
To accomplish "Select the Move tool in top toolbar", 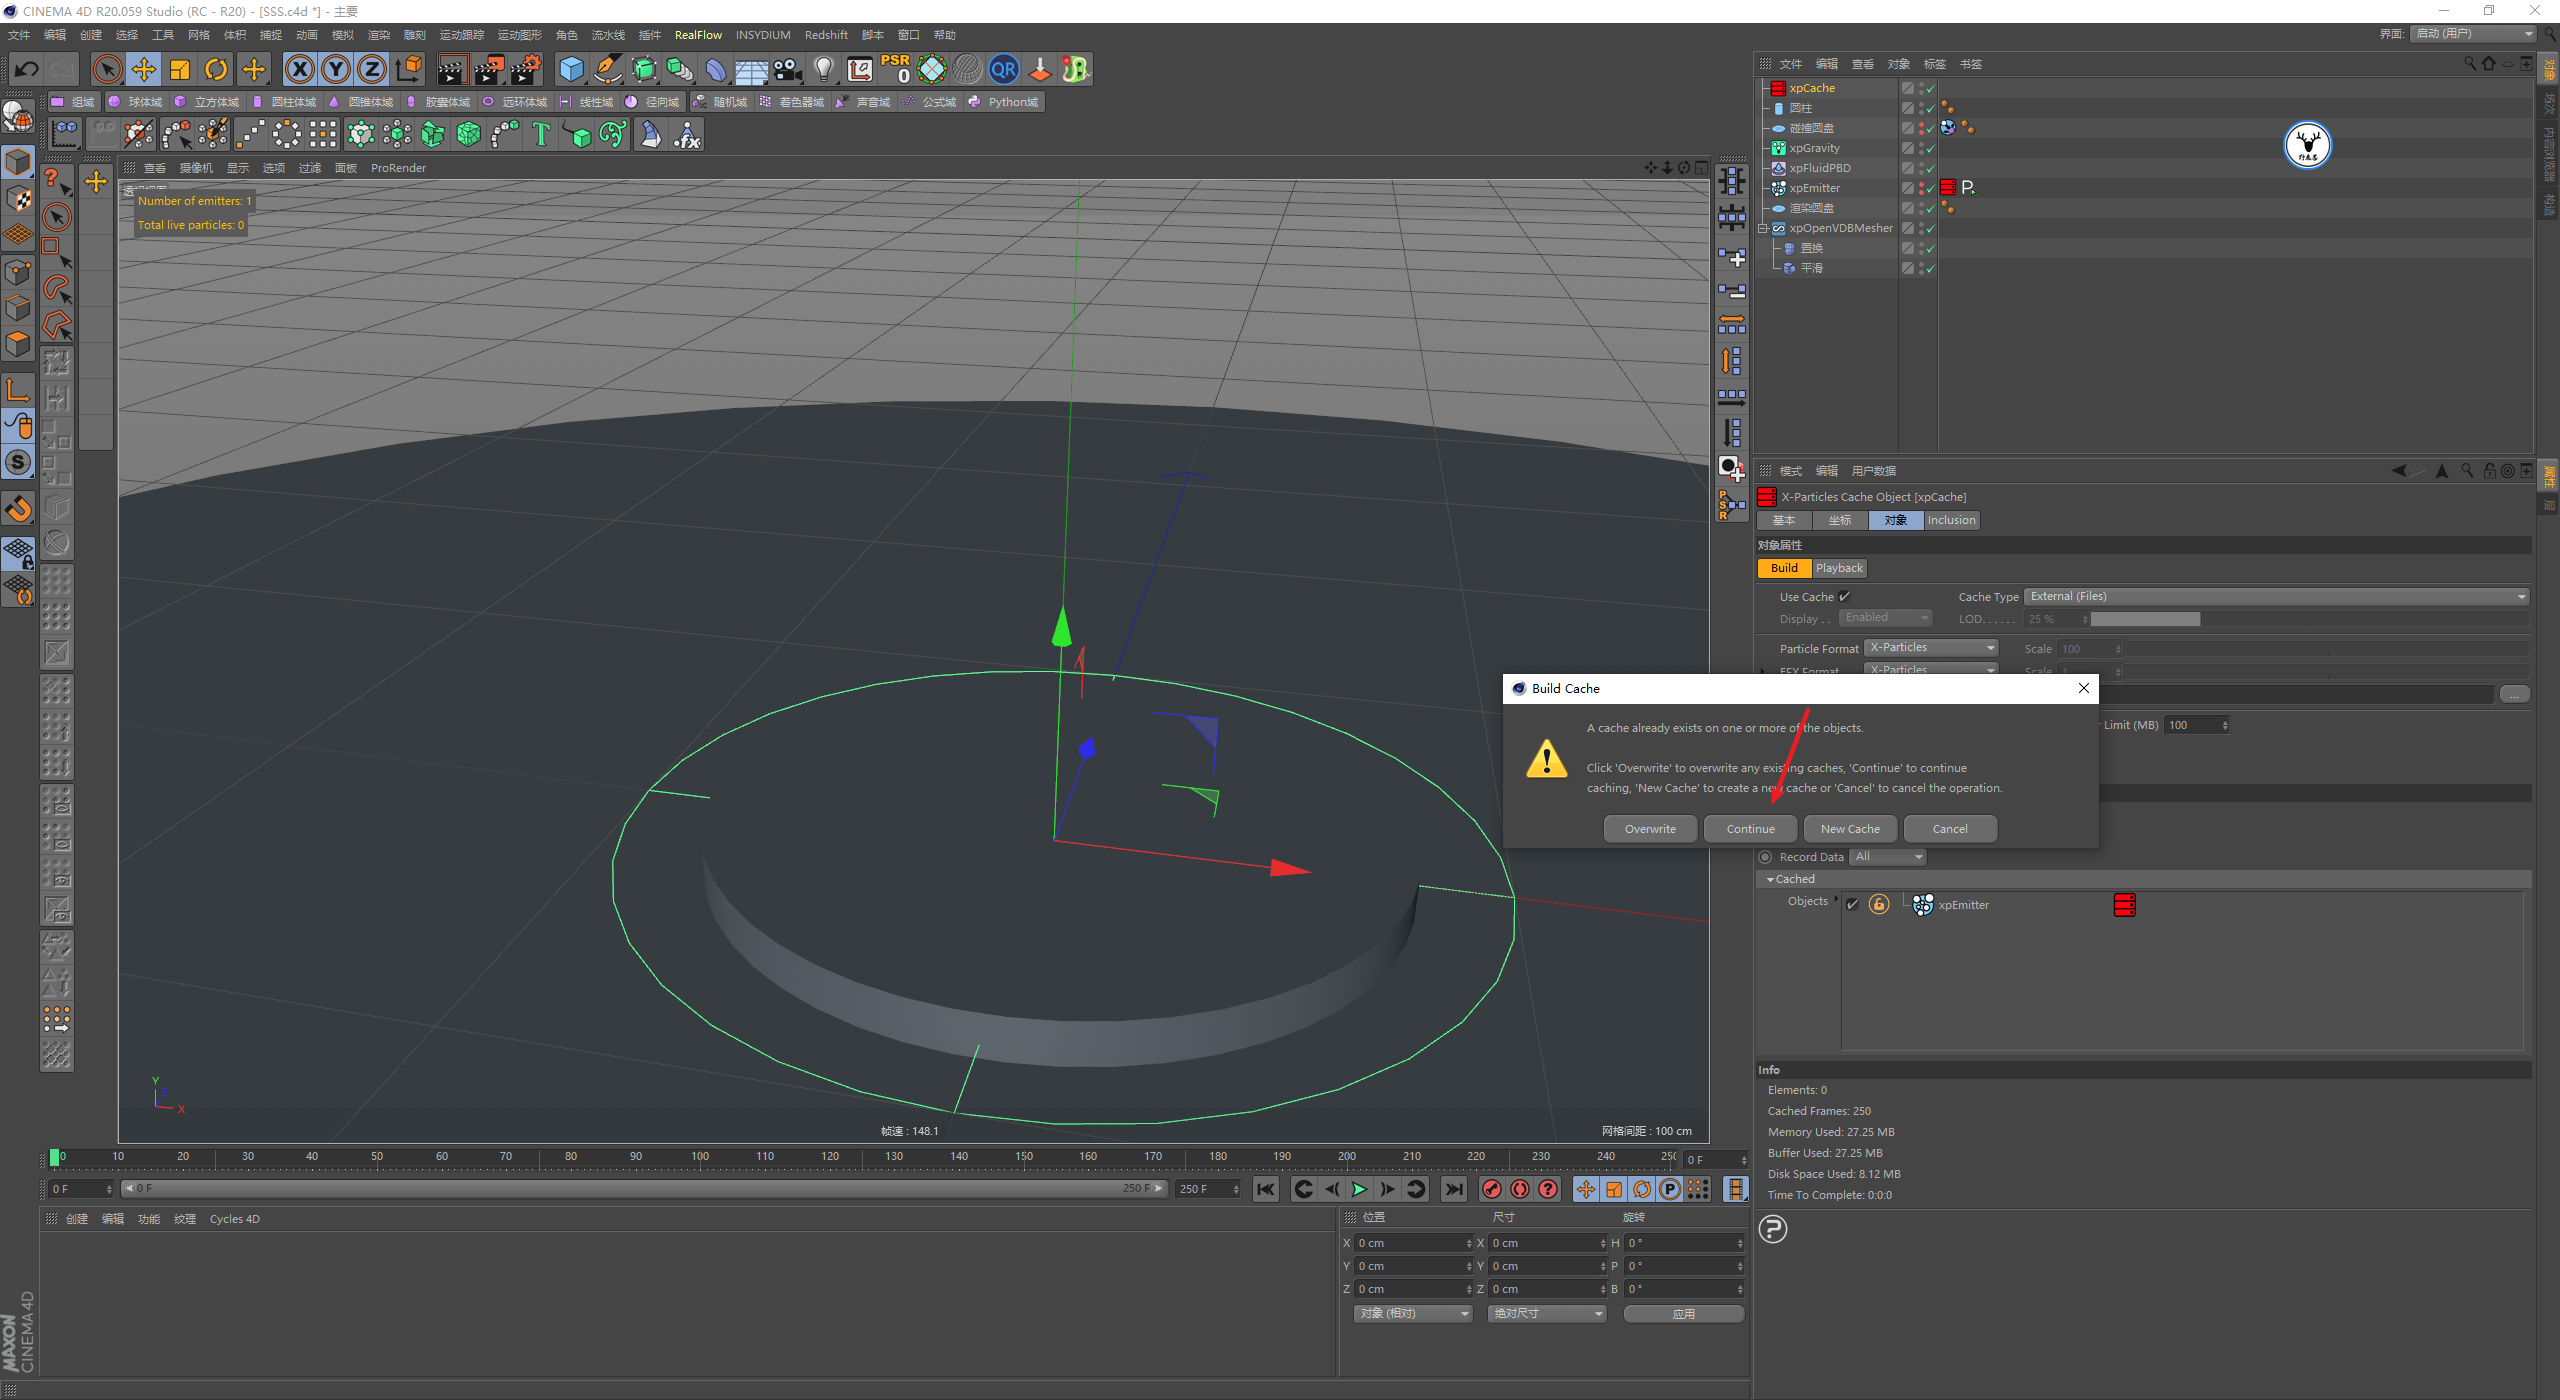I will 144,69.
